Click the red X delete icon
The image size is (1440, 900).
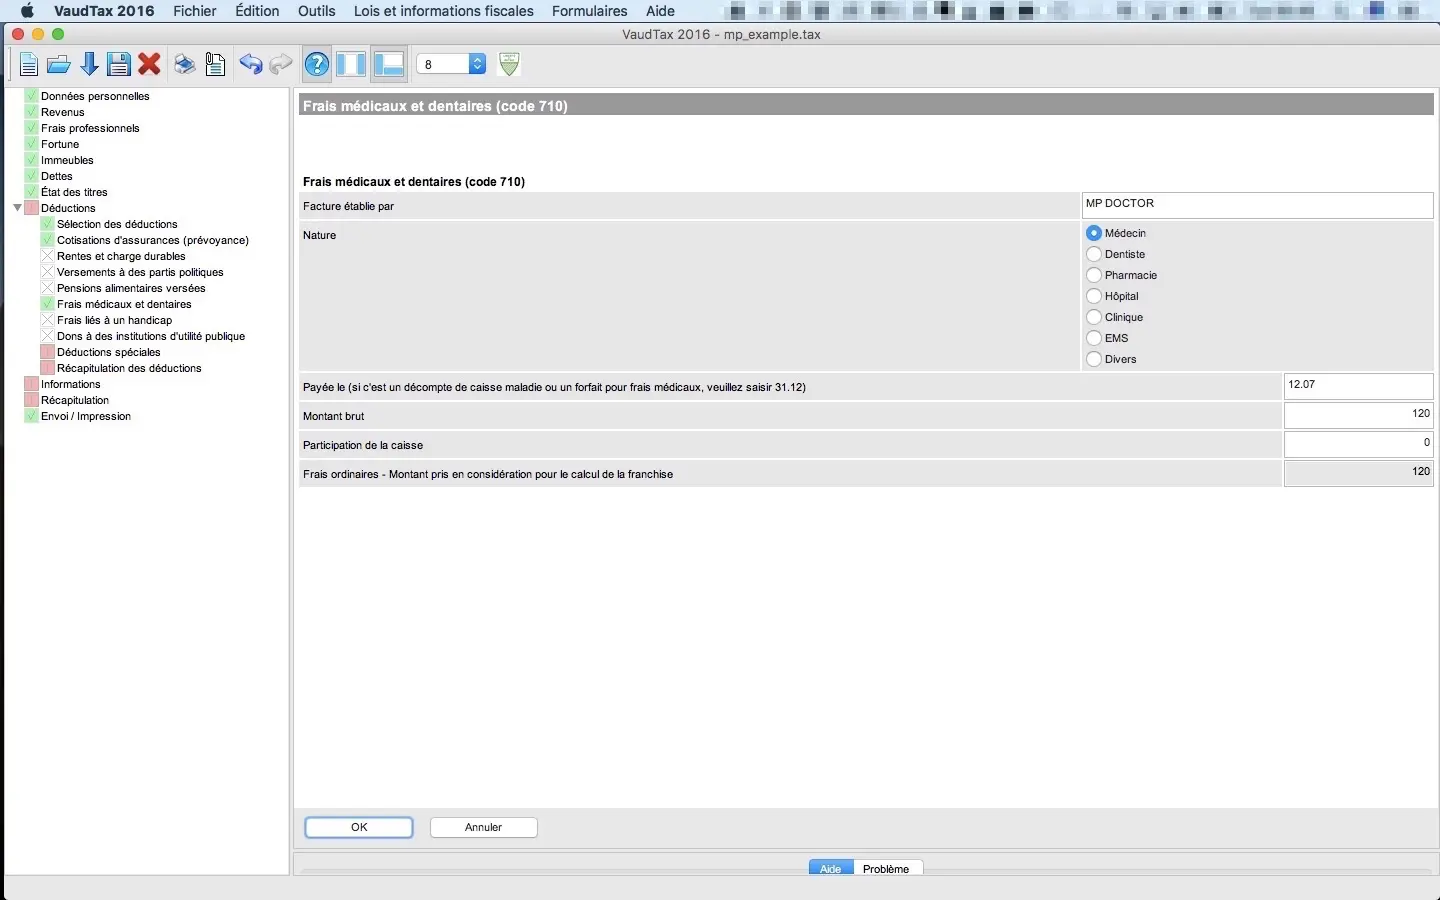click(x=150, y=65)
